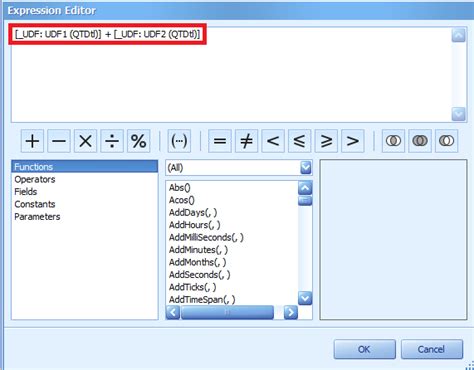Select the Operators category
The height and width of the screenshot is (370, 474).
85,179
